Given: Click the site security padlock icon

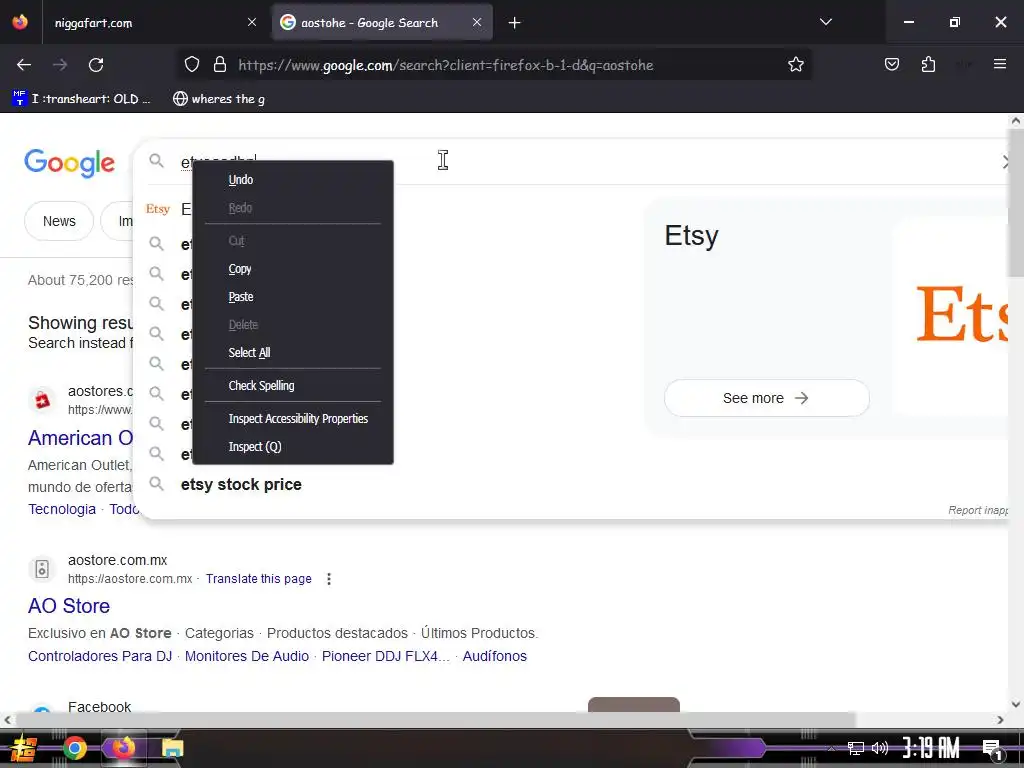Looking at the screenshot, I should tap(220, 65).
